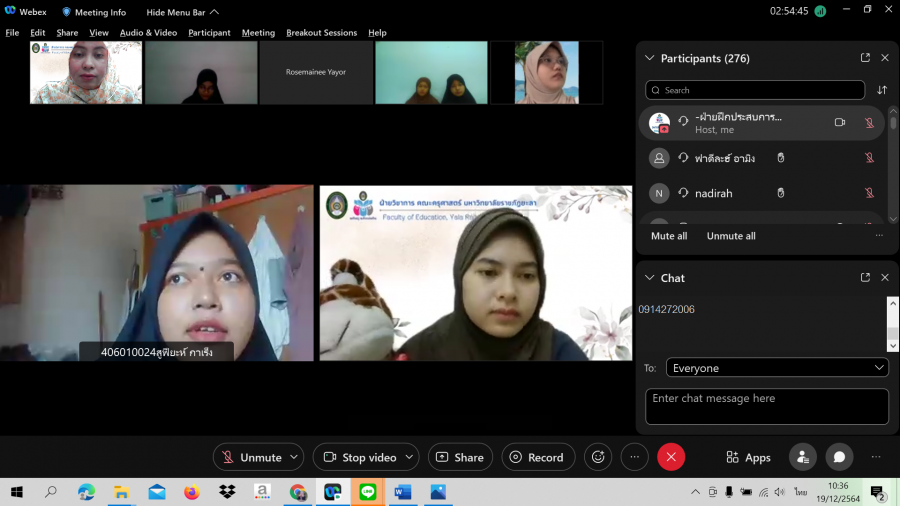Pop out the Chat panel
The width and height of the screenshot is (900, 506).
[x=865, y=278]
